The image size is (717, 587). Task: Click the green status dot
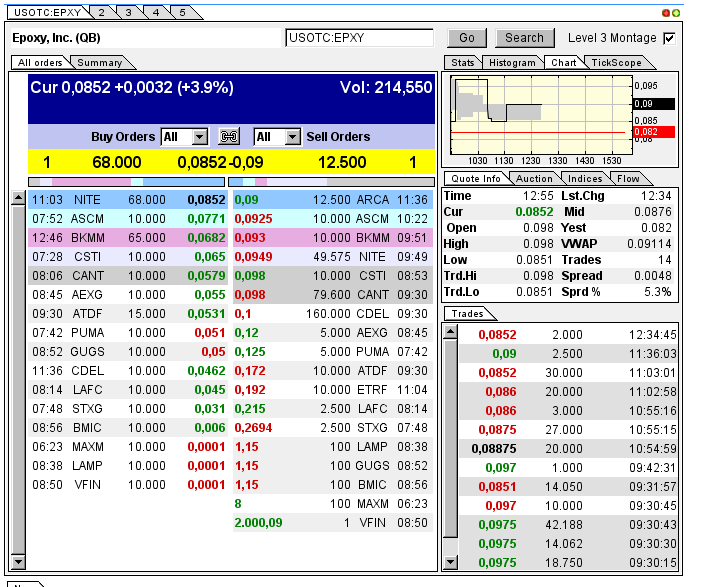click(675, 13)
